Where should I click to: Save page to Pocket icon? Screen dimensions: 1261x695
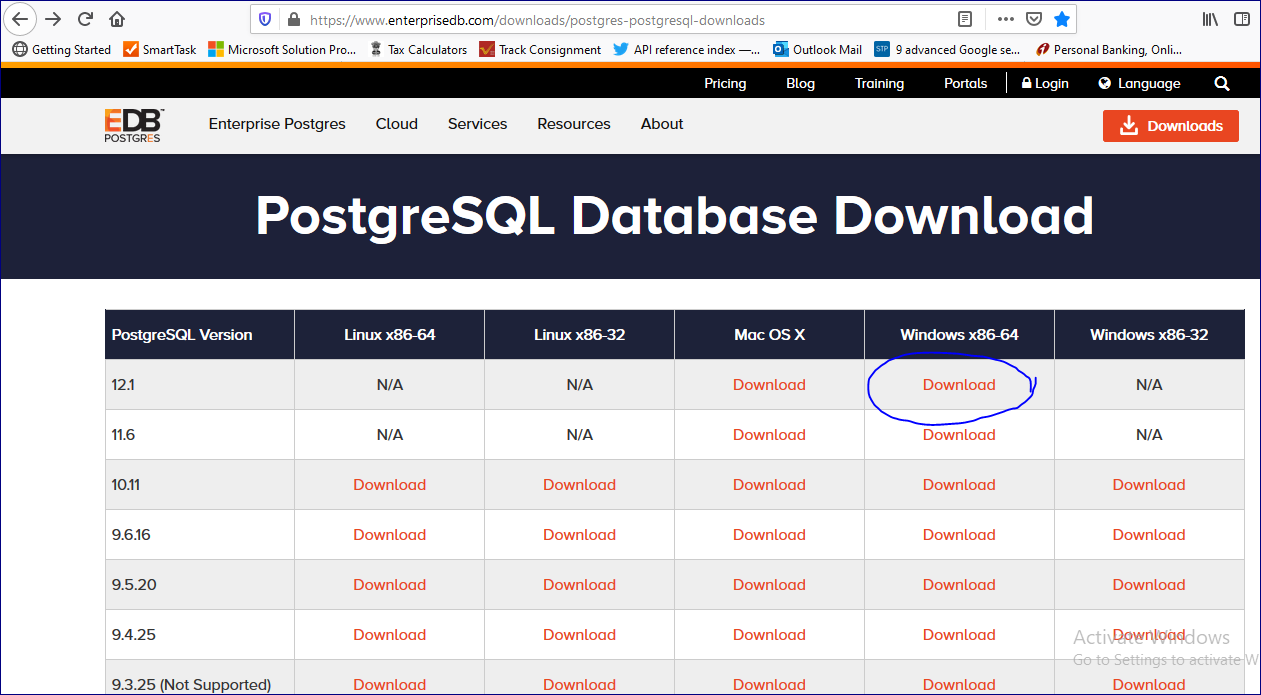[1034, 19]
